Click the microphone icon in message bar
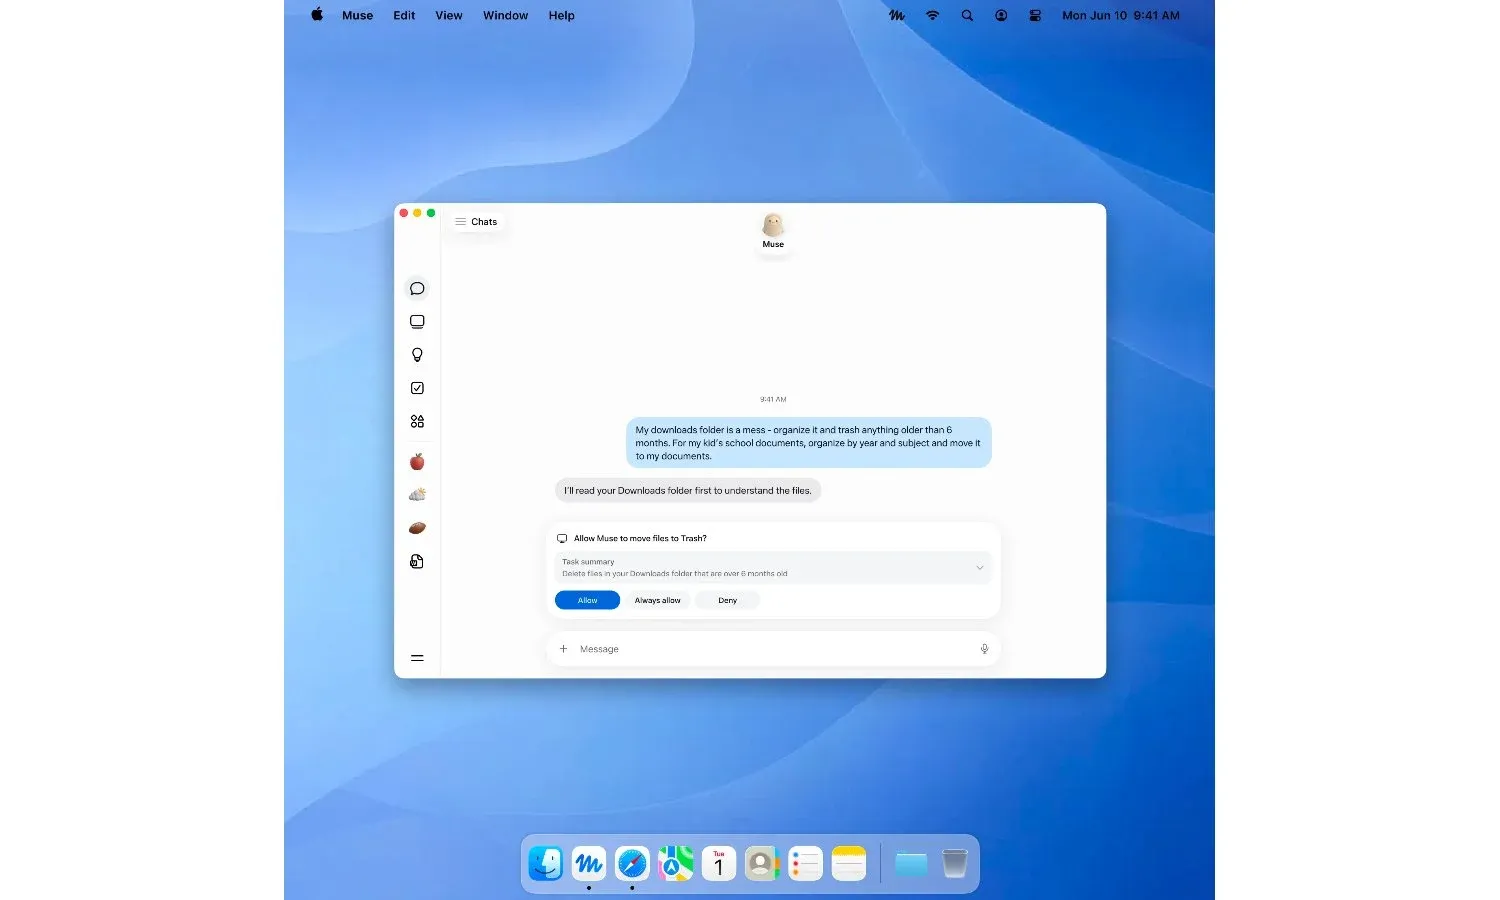 click(x=984, y=649)
